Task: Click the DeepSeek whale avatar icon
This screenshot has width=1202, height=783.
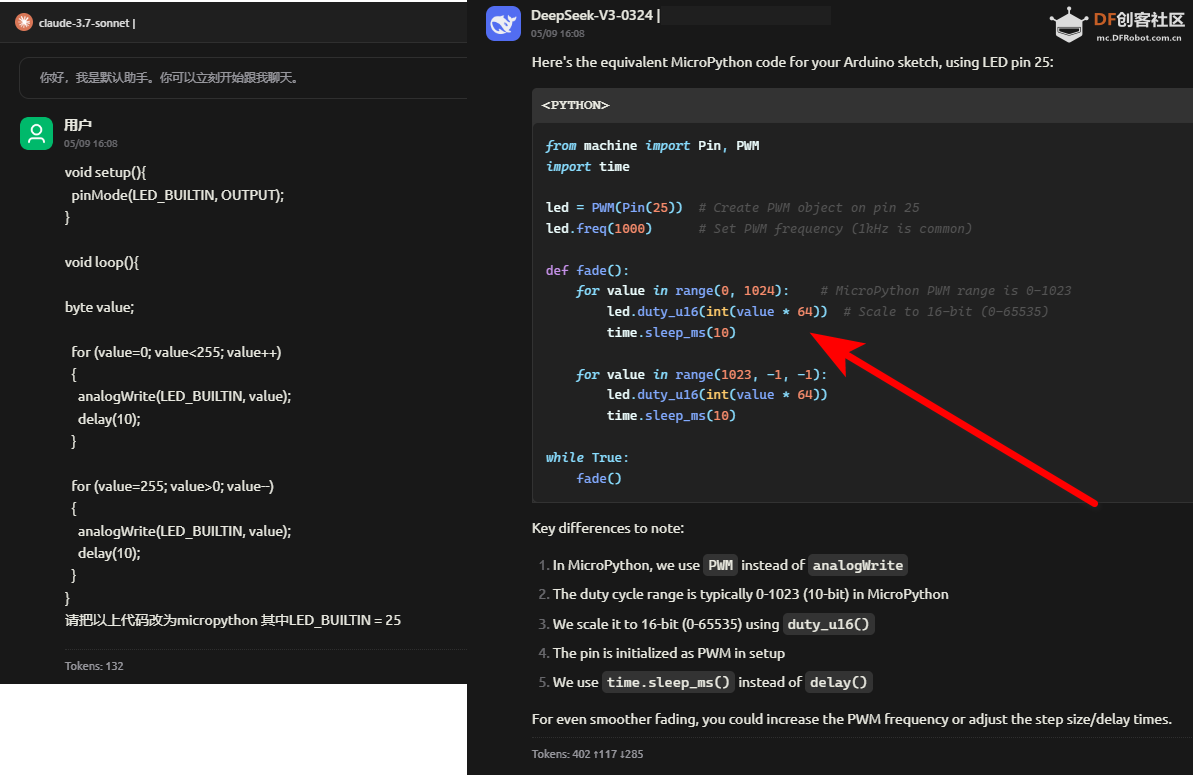Action: [x=503, y=23]
